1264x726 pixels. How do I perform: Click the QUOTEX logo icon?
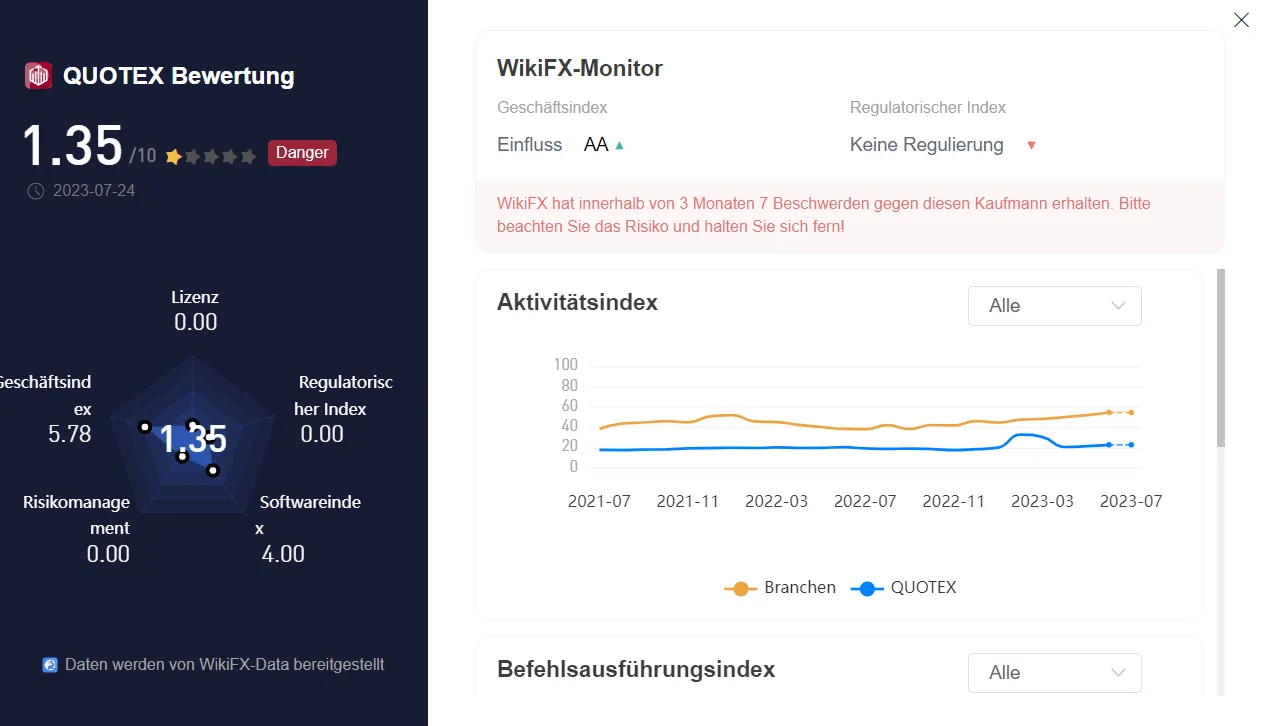pyautogui.click(x=38, y=76)
